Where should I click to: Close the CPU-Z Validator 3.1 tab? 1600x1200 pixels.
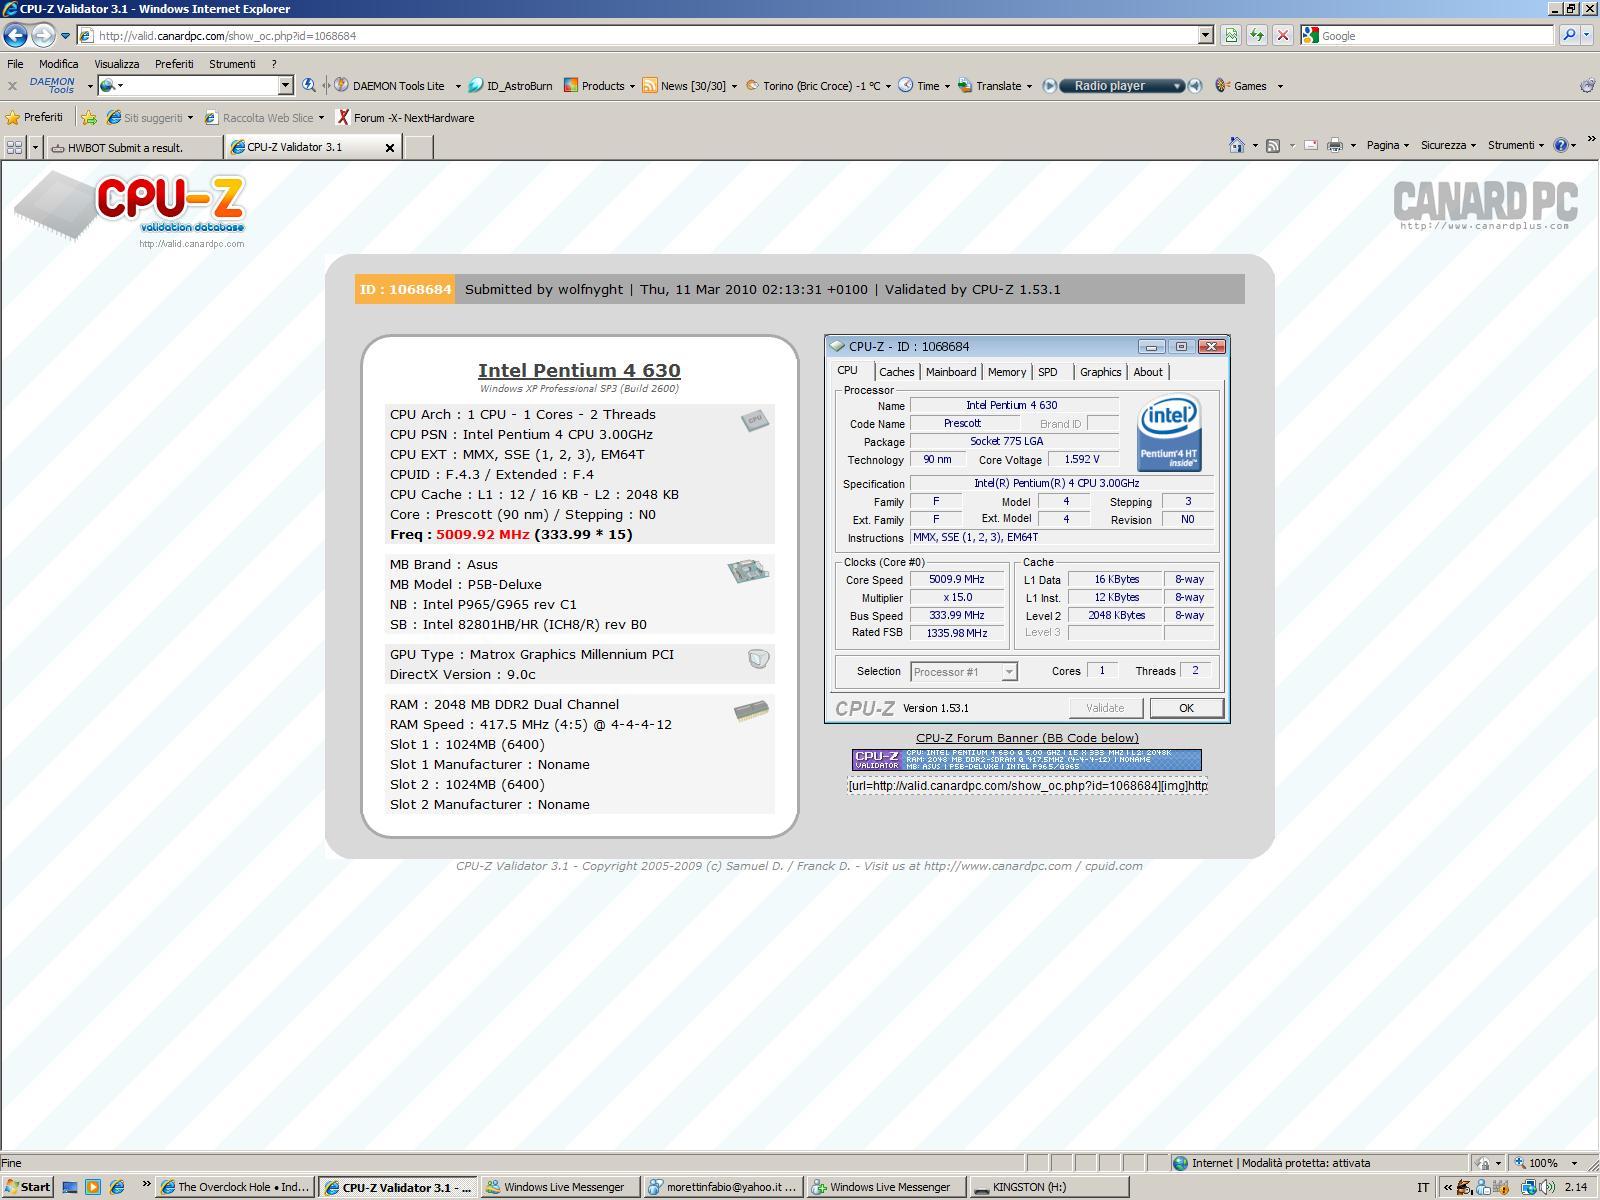(390, 147)
